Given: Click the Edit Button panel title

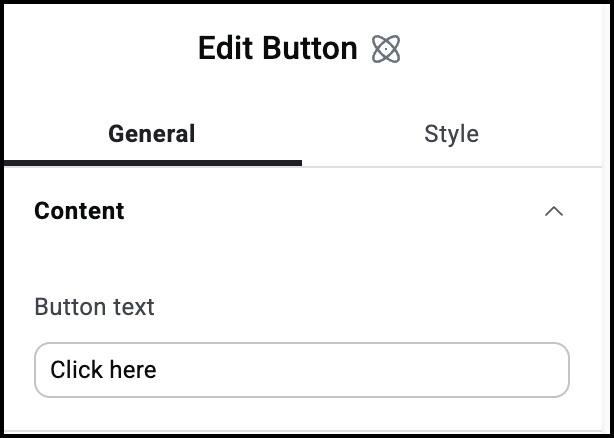Looking at the screenshot, I should [x=278, y=49].
